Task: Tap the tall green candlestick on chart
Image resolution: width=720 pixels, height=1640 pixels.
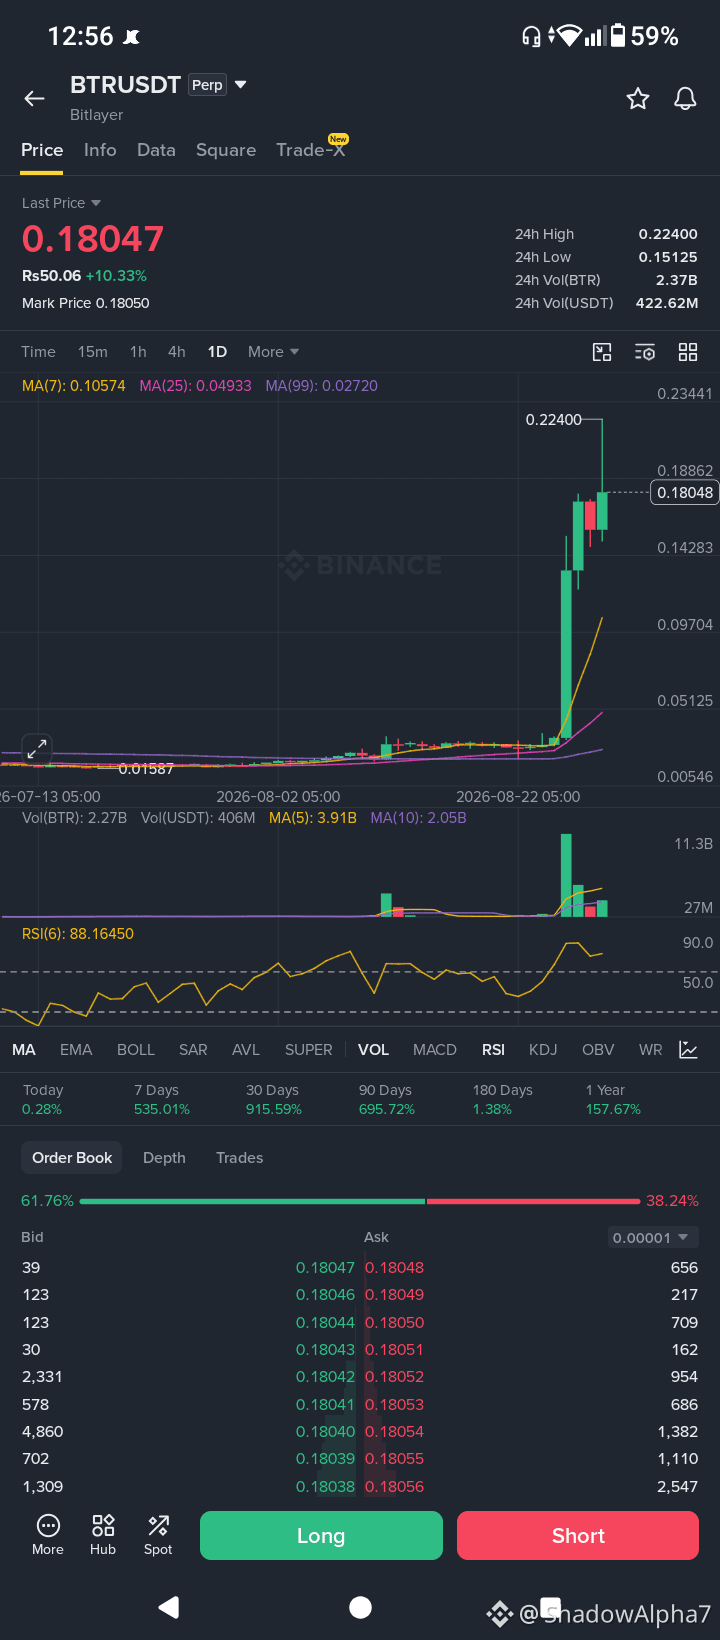Action: (x=567, y=655)
